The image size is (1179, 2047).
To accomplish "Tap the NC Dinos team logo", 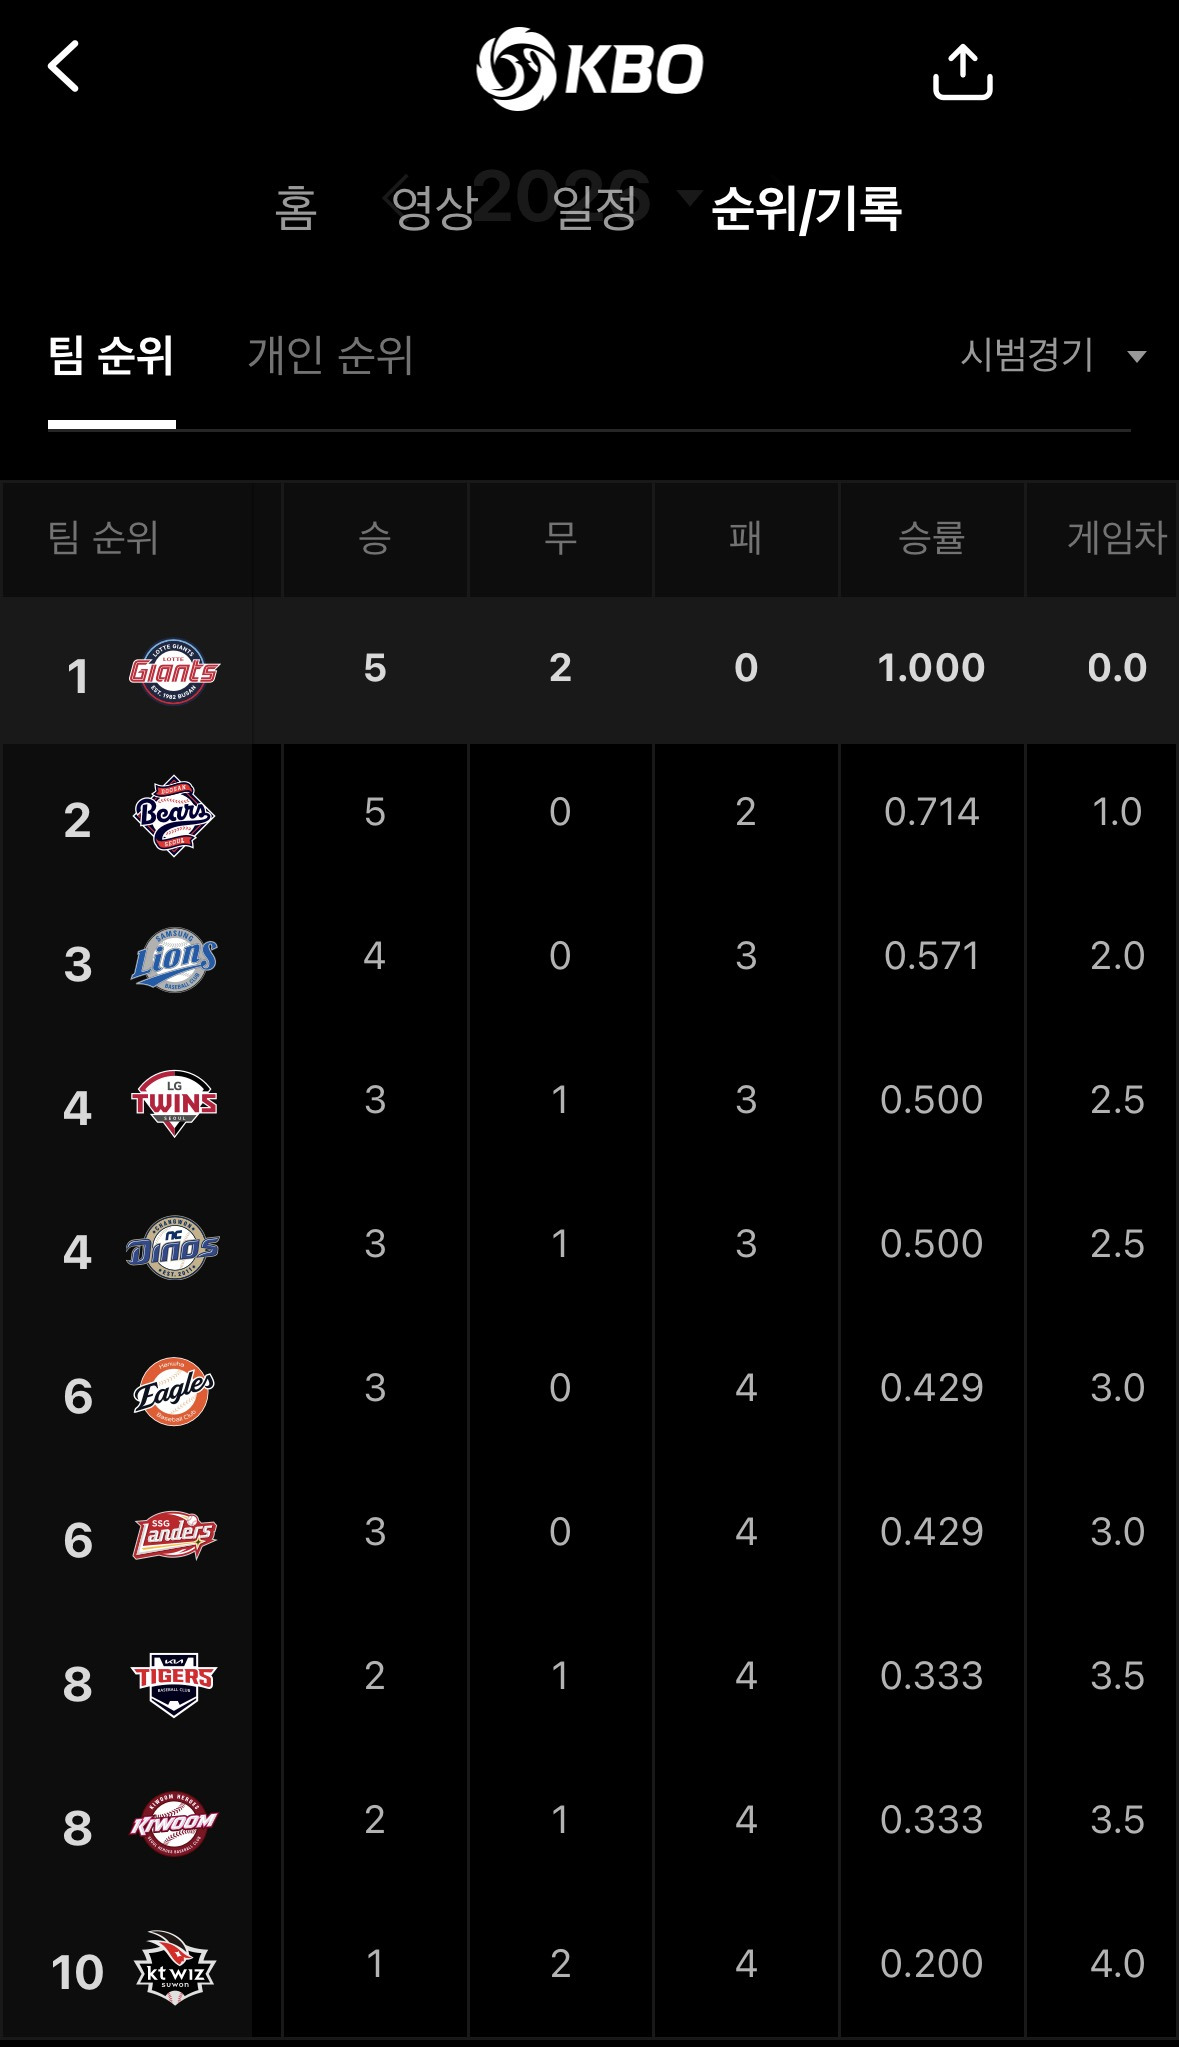I will (174, 1248).
